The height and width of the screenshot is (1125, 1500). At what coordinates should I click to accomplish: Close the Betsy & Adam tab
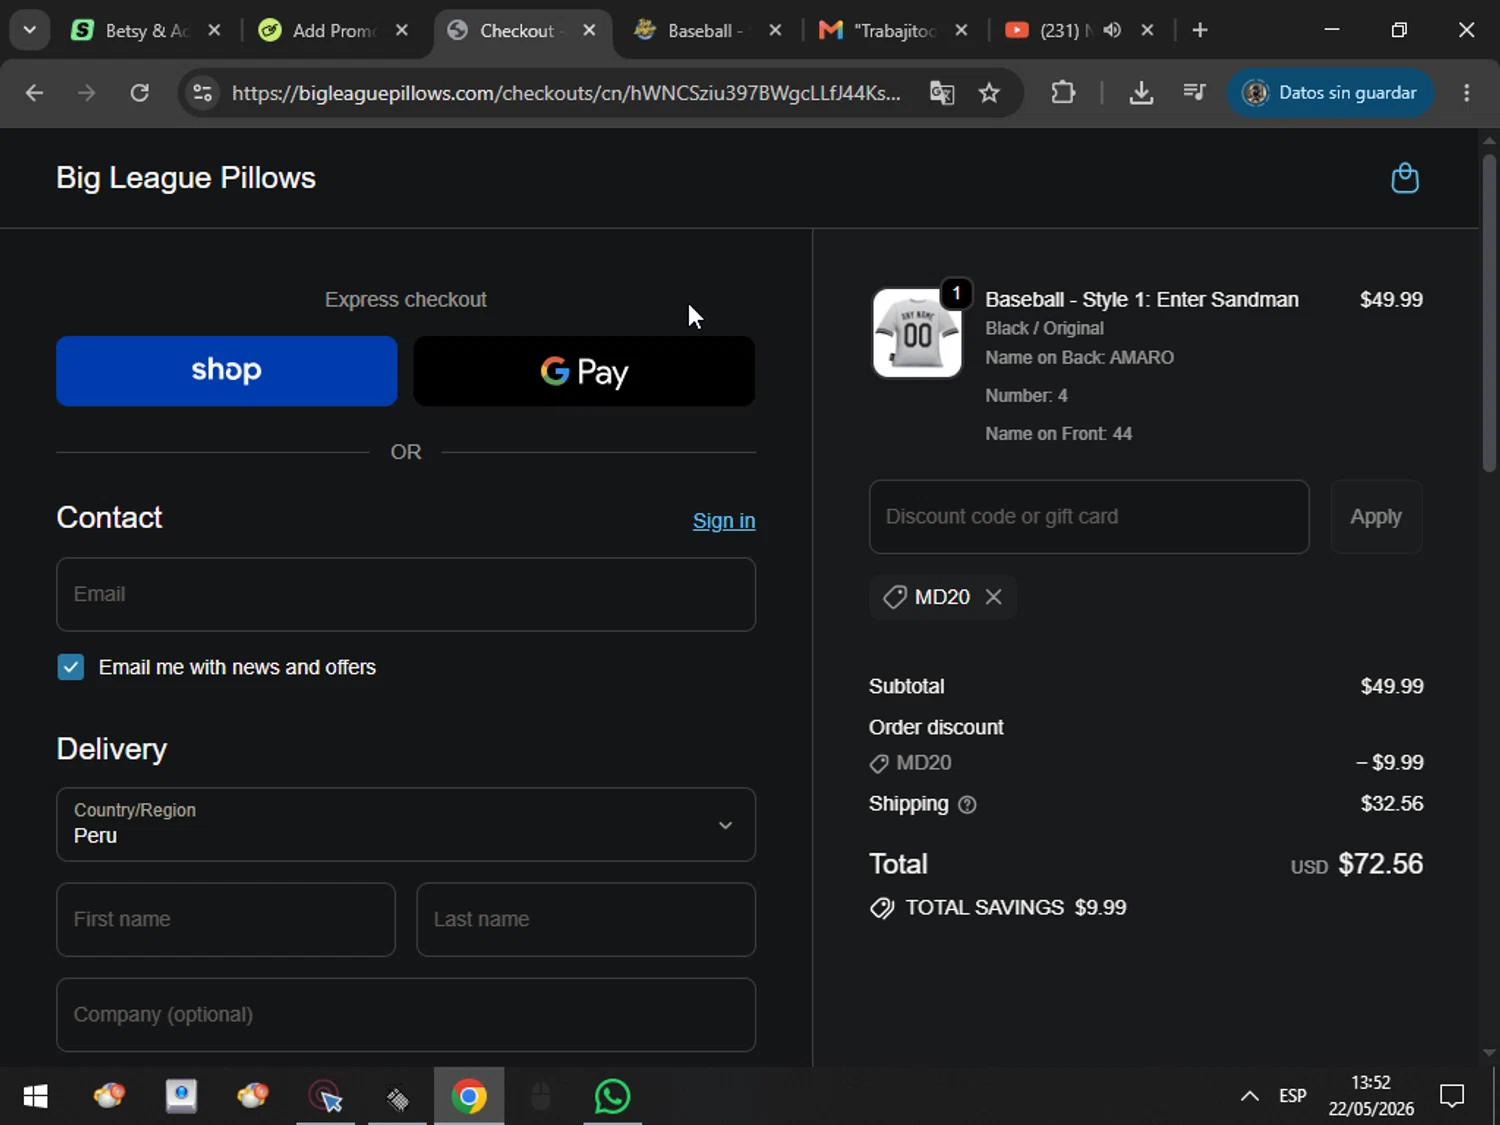tap(214, 30)
